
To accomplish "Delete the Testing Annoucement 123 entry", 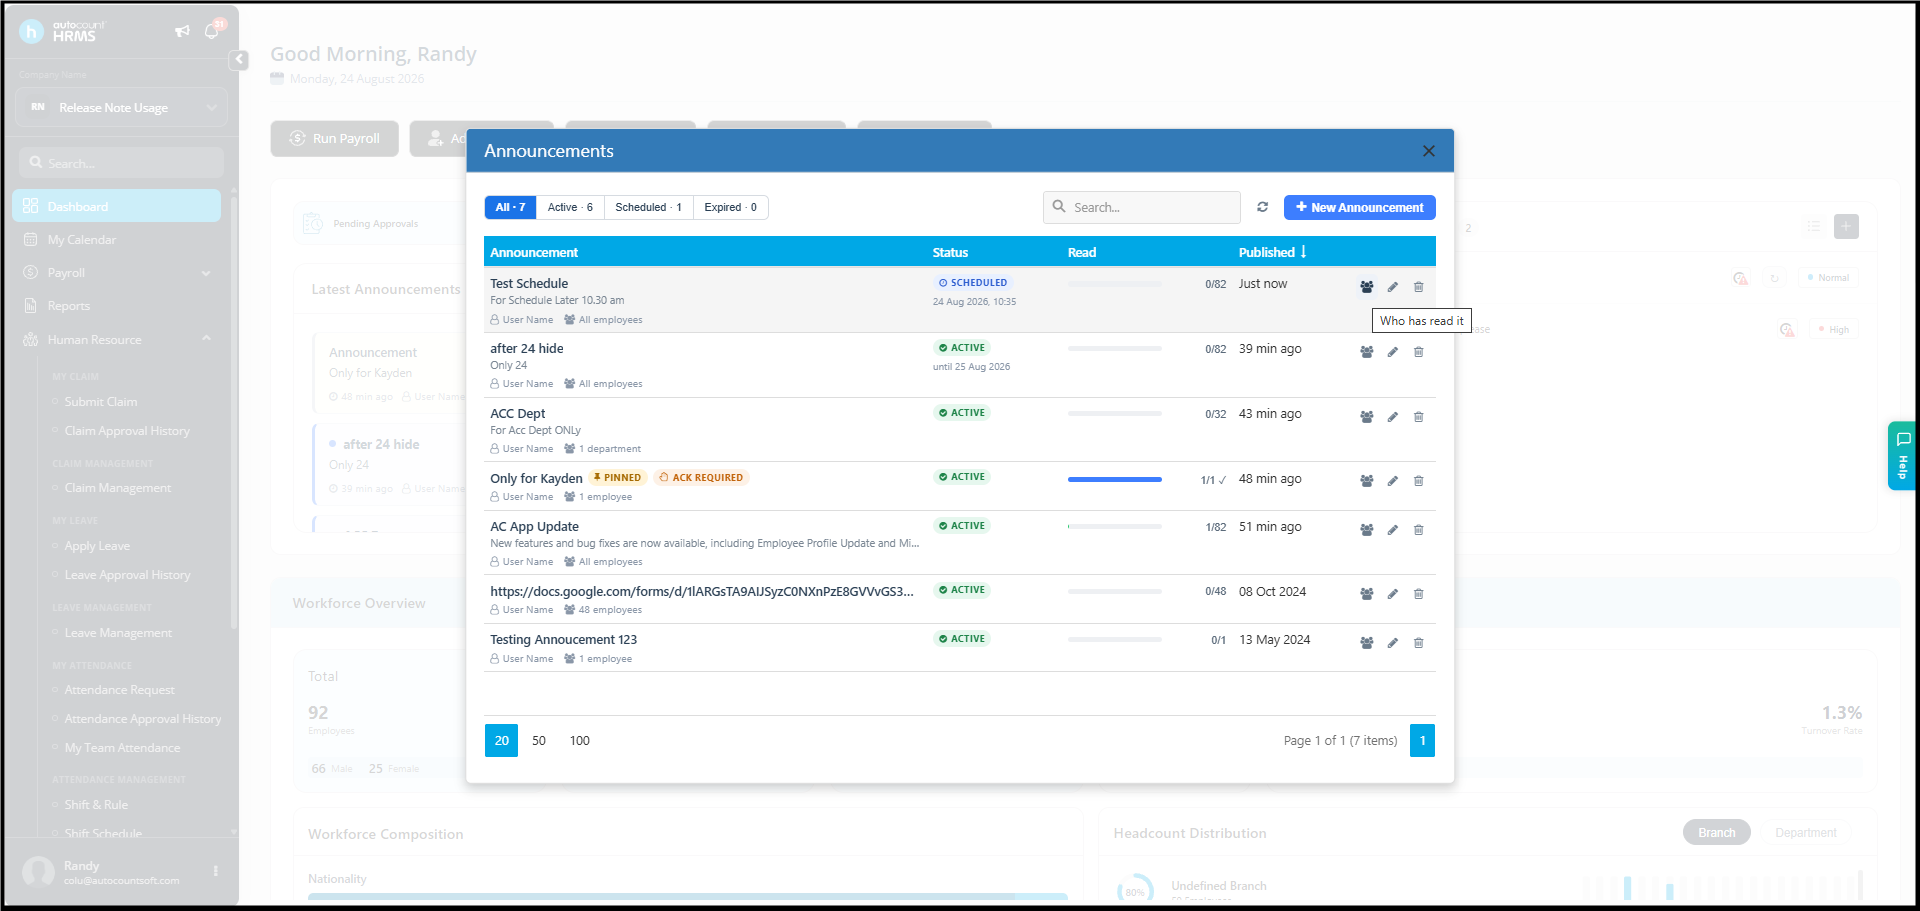I will click(x=1418, y=643).
